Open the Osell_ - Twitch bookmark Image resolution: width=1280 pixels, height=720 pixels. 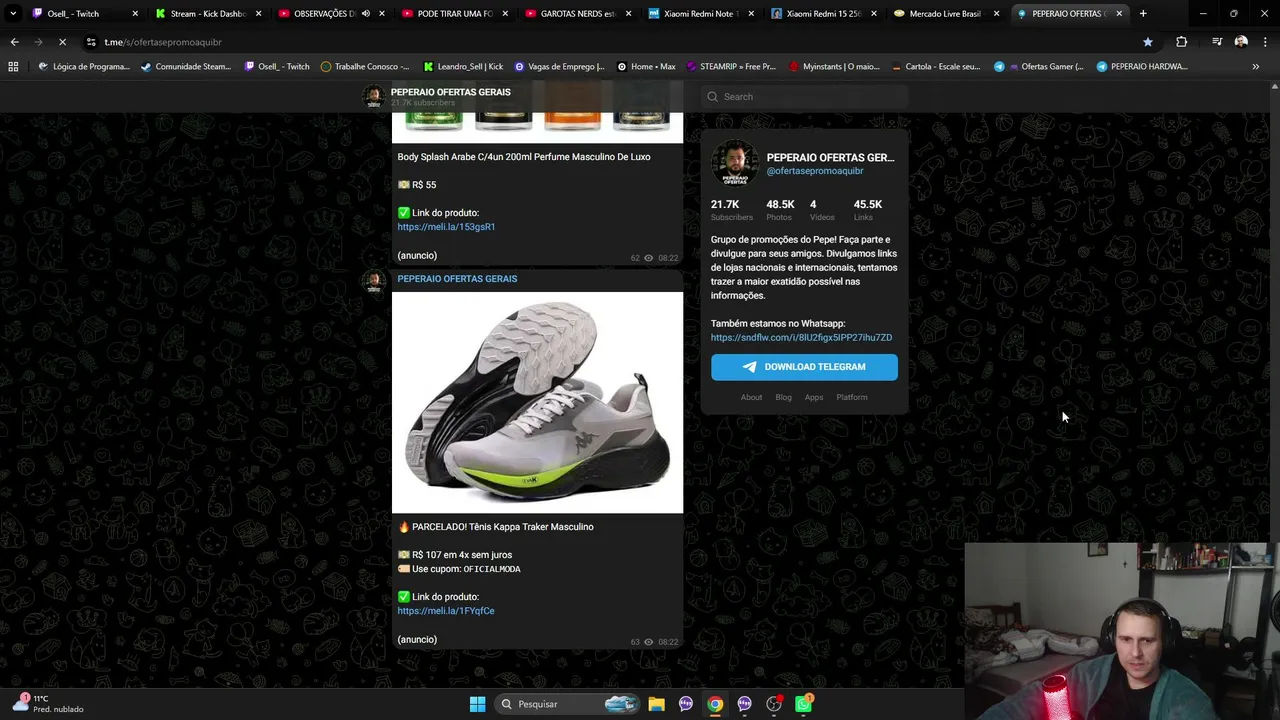point(276,66)
